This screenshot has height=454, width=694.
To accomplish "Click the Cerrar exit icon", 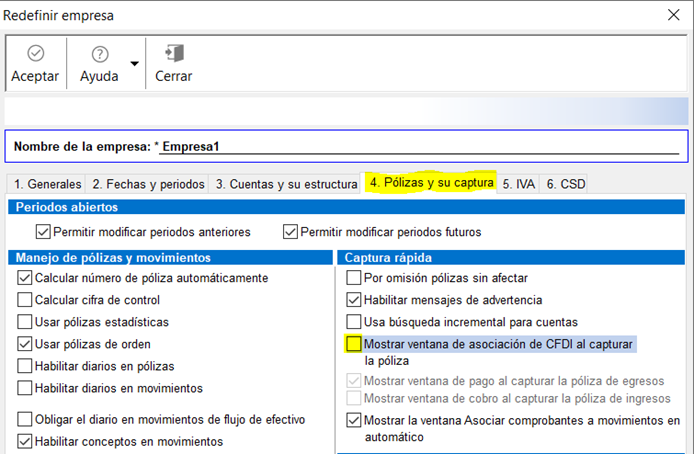I will [173, 54].
